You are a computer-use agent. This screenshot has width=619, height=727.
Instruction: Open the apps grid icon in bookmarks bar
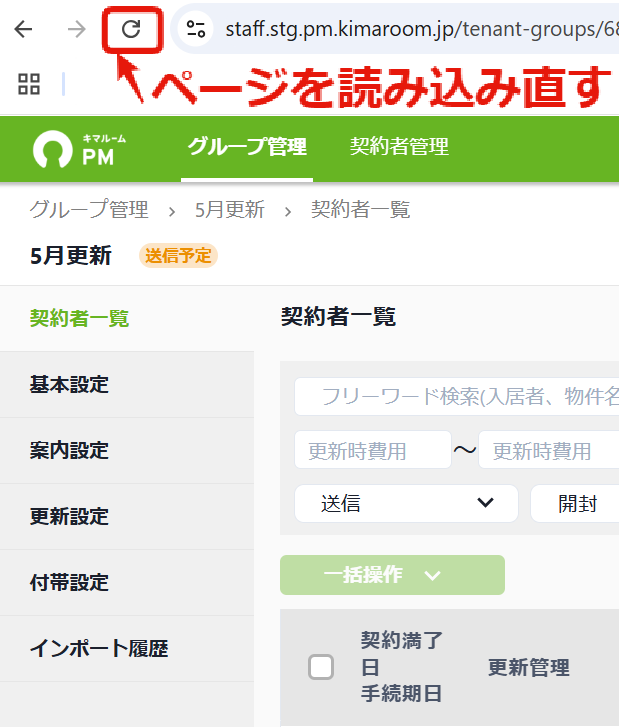tap(29, 84)
